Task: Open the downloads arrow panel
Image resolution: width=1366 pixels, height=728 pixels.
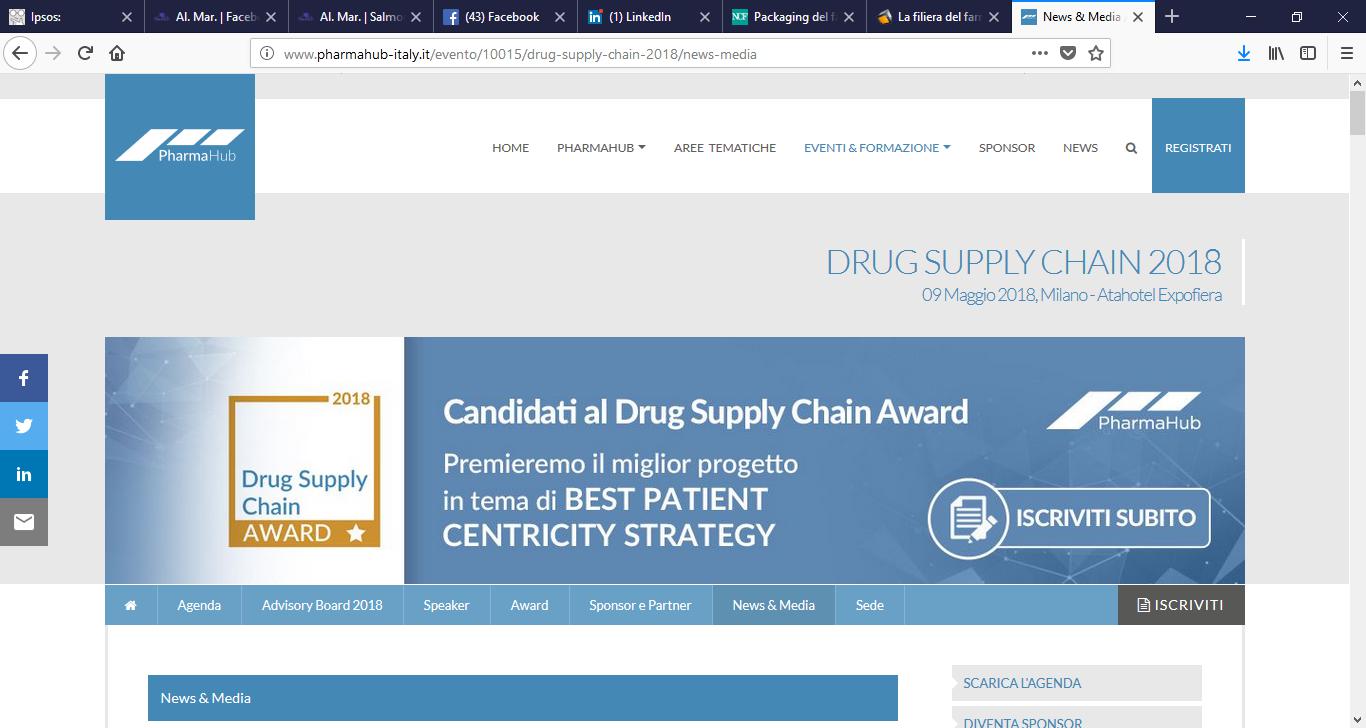Action: pos(1244,53)
